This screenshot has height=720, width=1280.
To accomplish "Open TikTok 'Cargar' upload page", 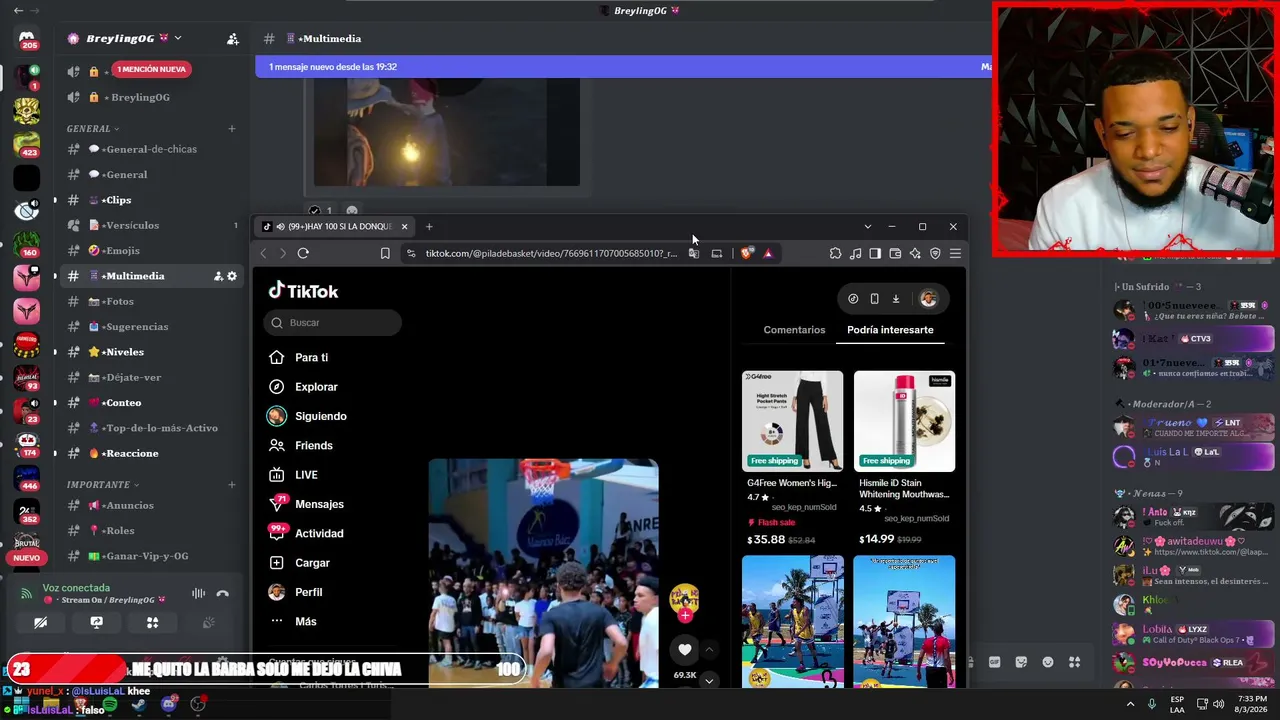I will (298, 563).
